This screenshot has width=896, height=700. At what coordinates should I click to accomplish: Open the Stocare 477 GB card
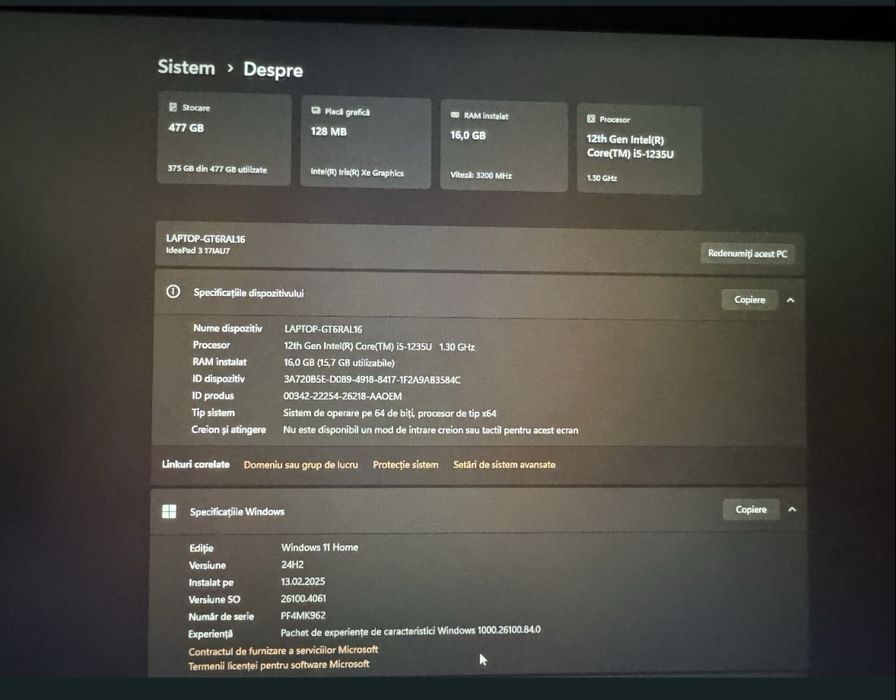[224, 139]
